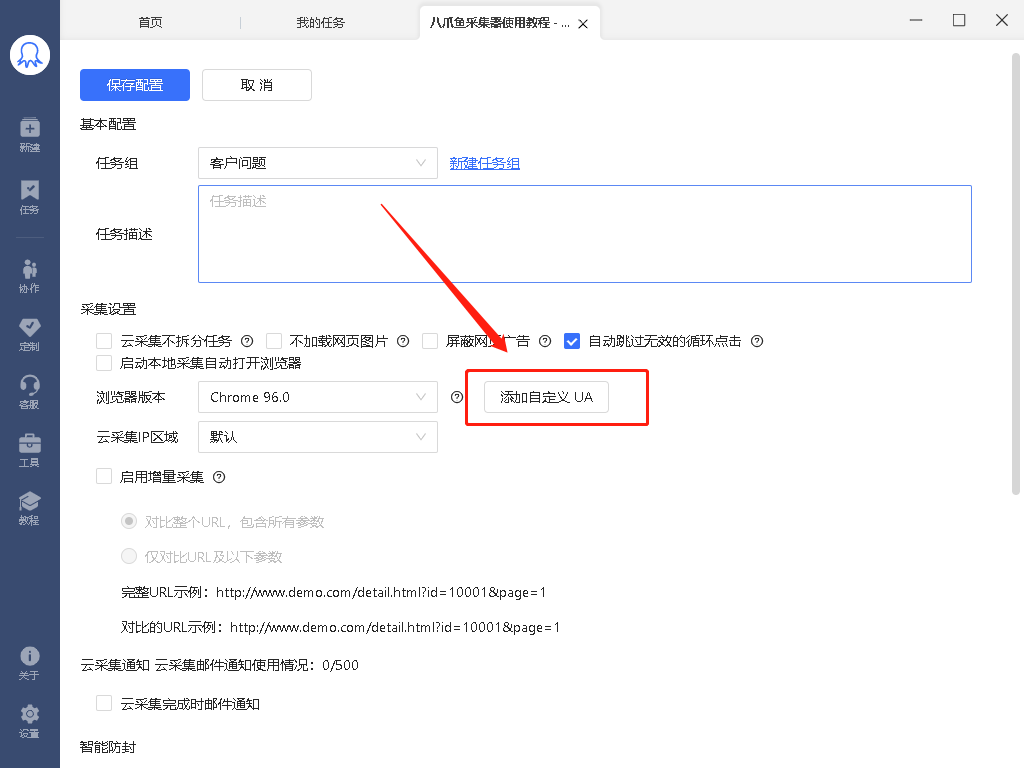The width and height of the screenshot is (1024, 768).
Task: Open the 设置 settings gear icon
Action: point(29,722)
